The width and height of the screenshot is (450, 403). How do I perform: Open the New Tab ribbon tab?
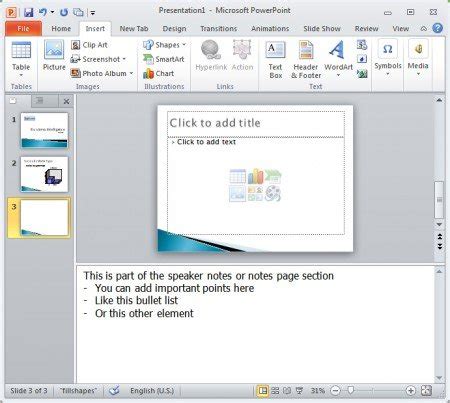[134, 29]
